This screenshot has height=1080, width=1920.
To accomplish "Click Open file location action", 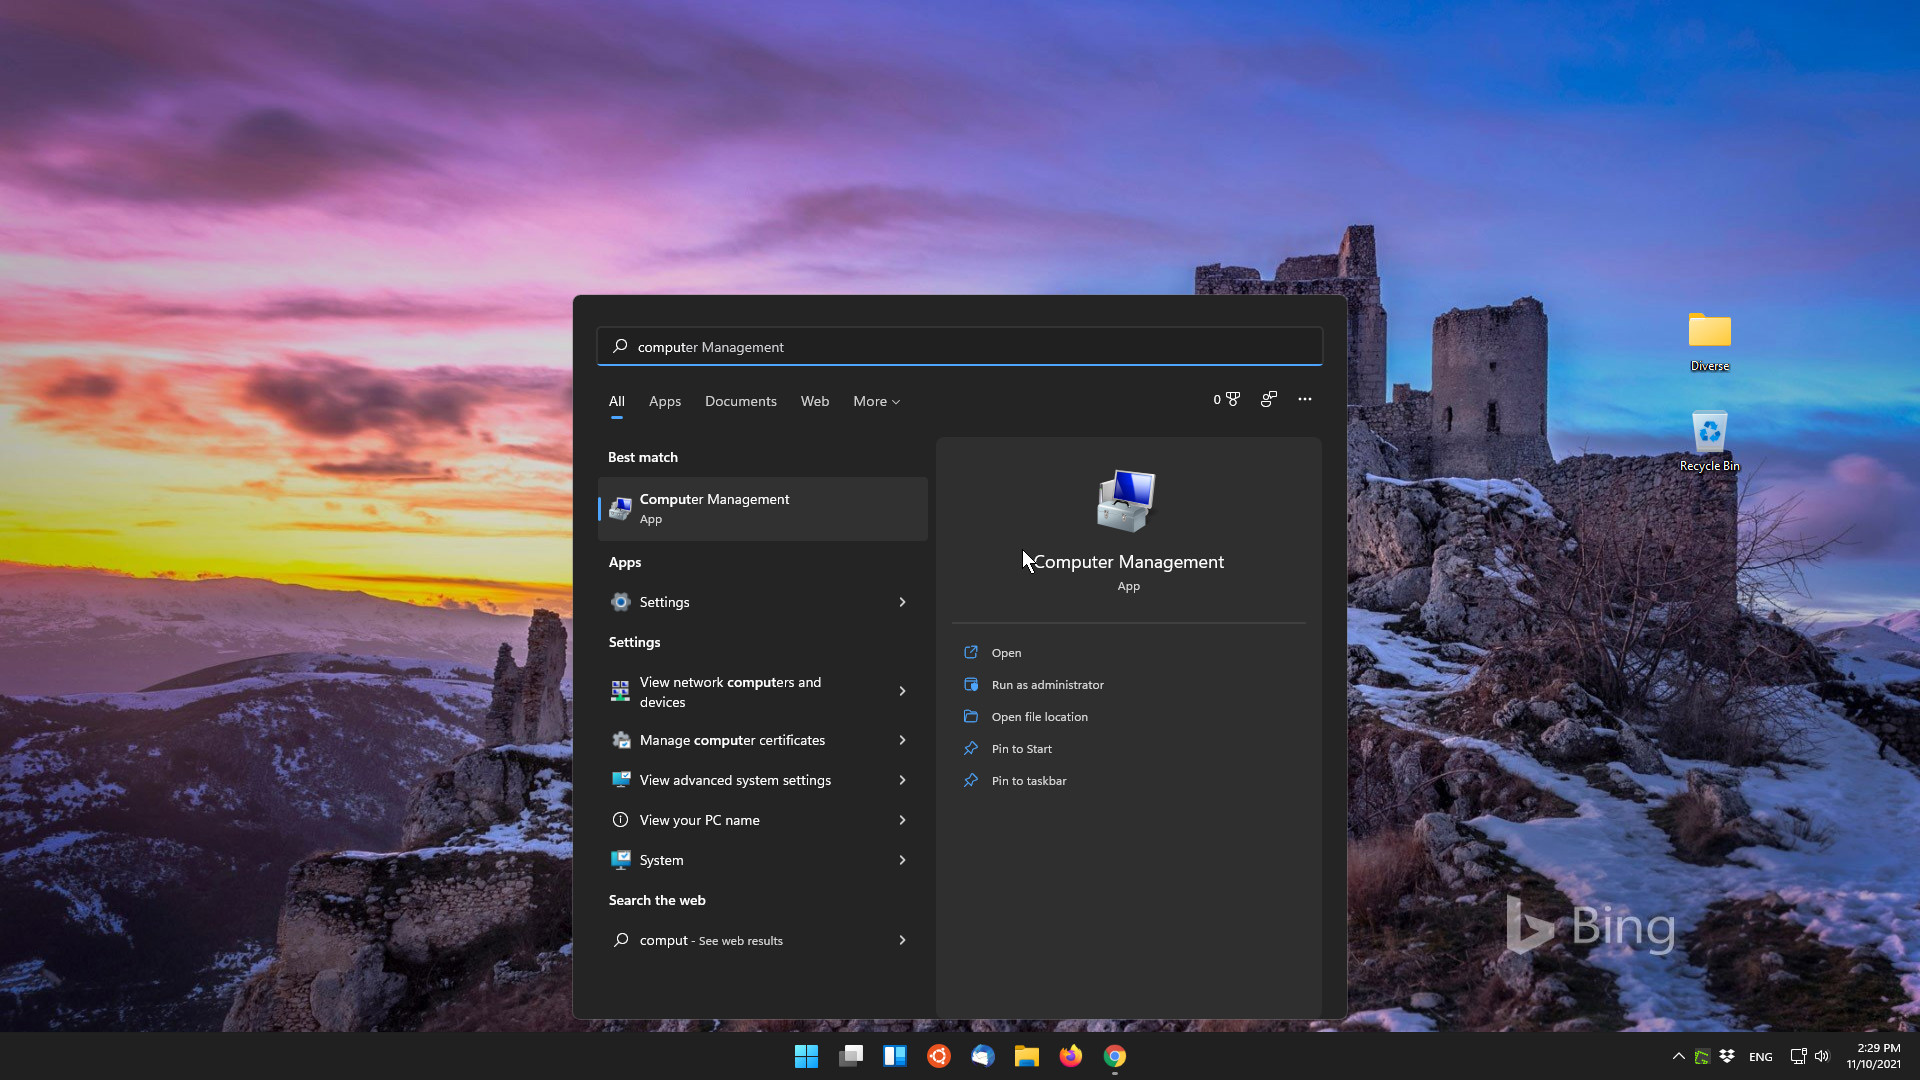I will click(x=1040, y=717).
